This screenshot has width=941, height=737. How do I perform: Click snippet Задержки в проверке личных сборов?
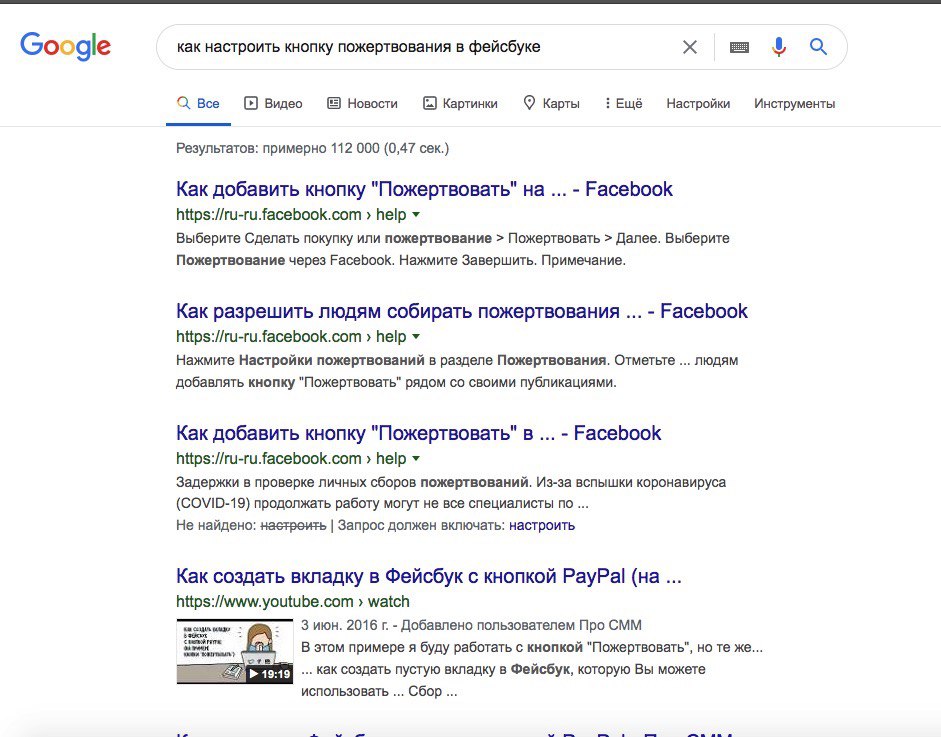[352, 482]
